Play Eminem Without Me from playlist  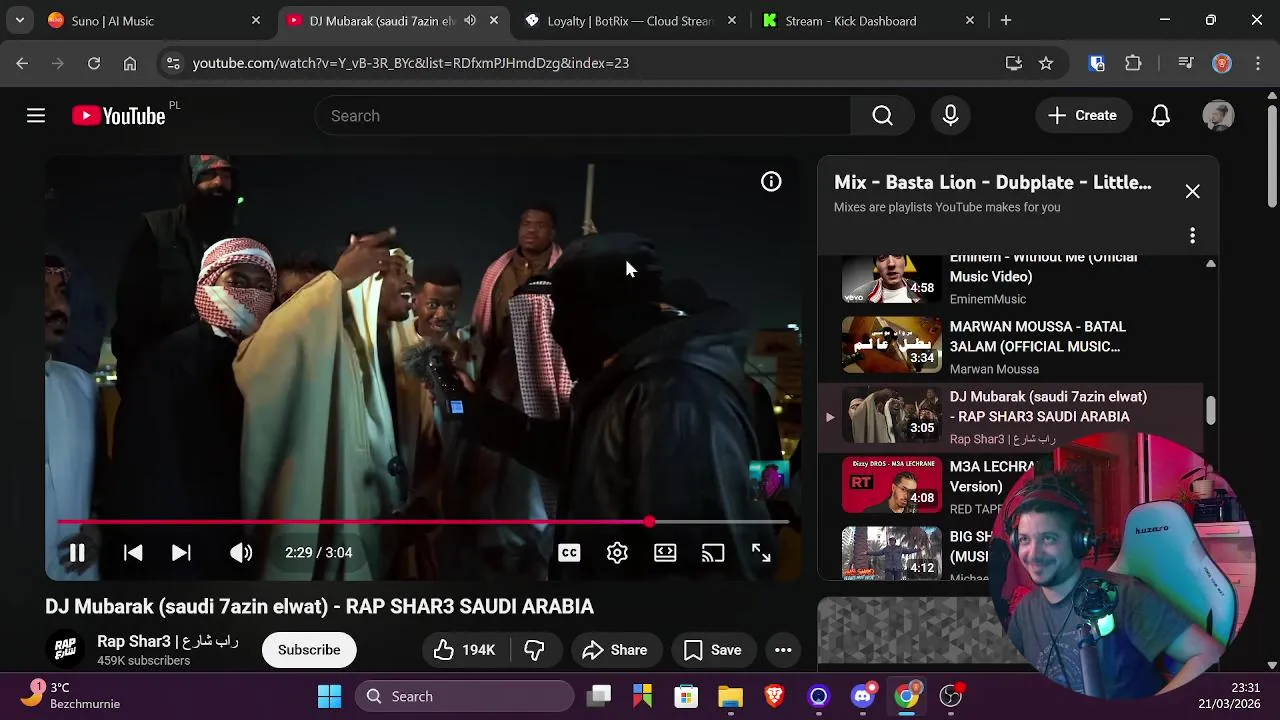click(1010, 280)
